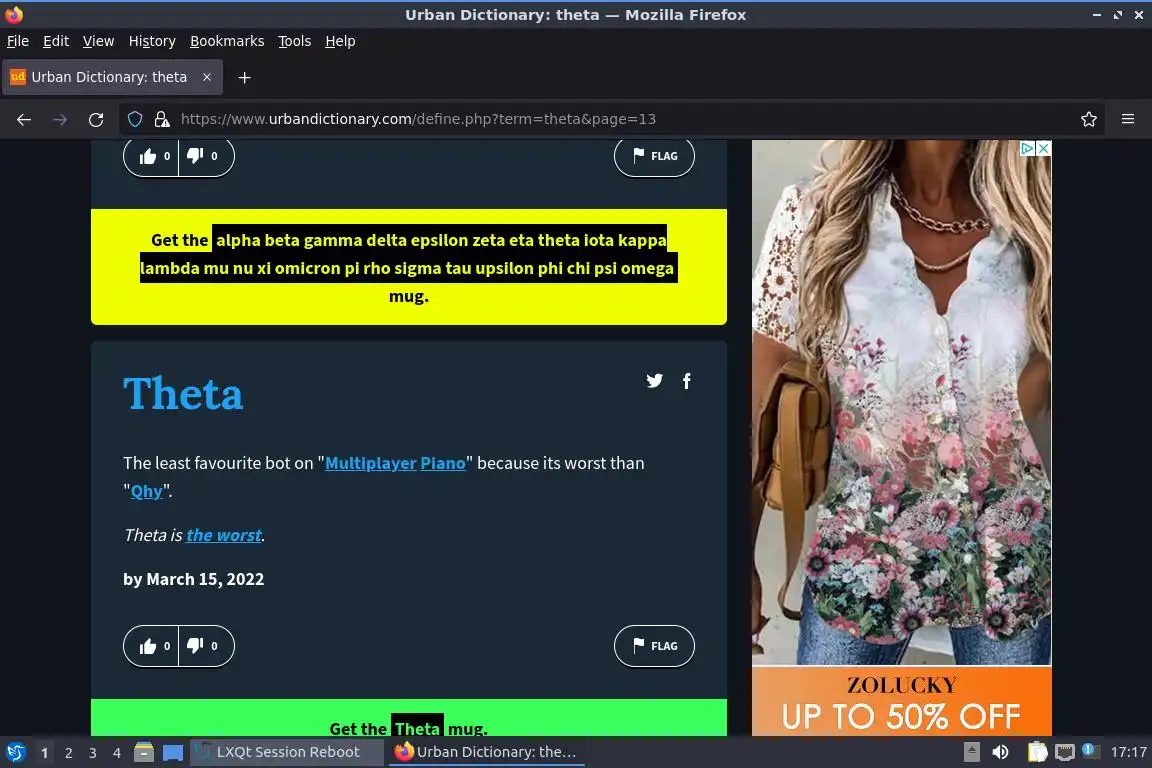Open the update notifier tray icon
Screen dimensions: 1152x768
click(x=1090, y=750)
